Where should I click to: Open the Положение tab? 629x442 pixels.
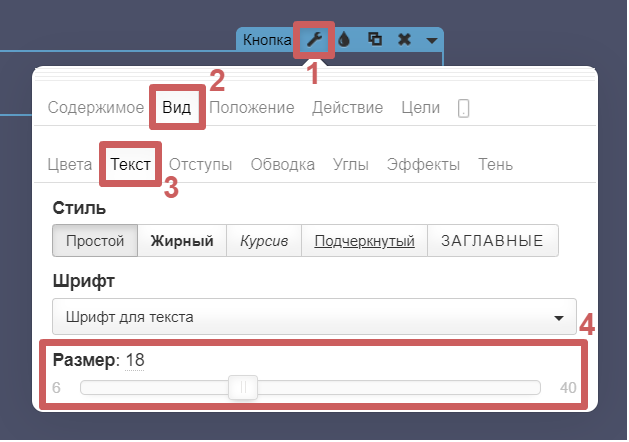[251, 108]
